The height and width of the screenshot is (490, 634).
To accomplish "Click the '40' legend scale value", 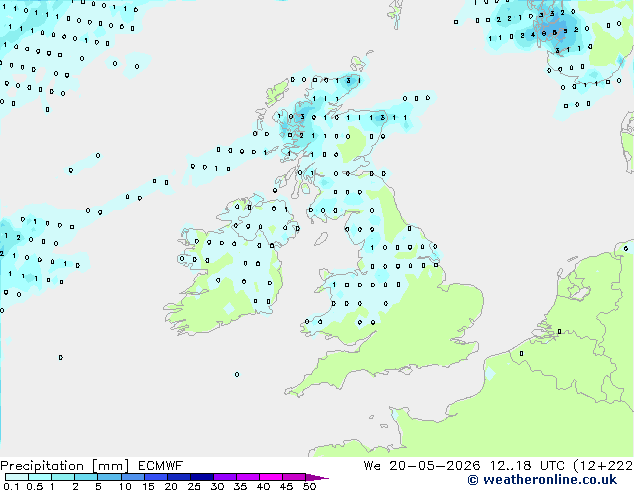I will coord(263,486).
